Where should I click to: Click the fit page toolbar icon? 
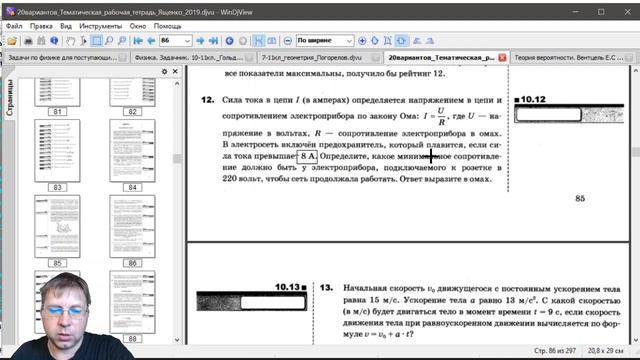click(388, 41)
